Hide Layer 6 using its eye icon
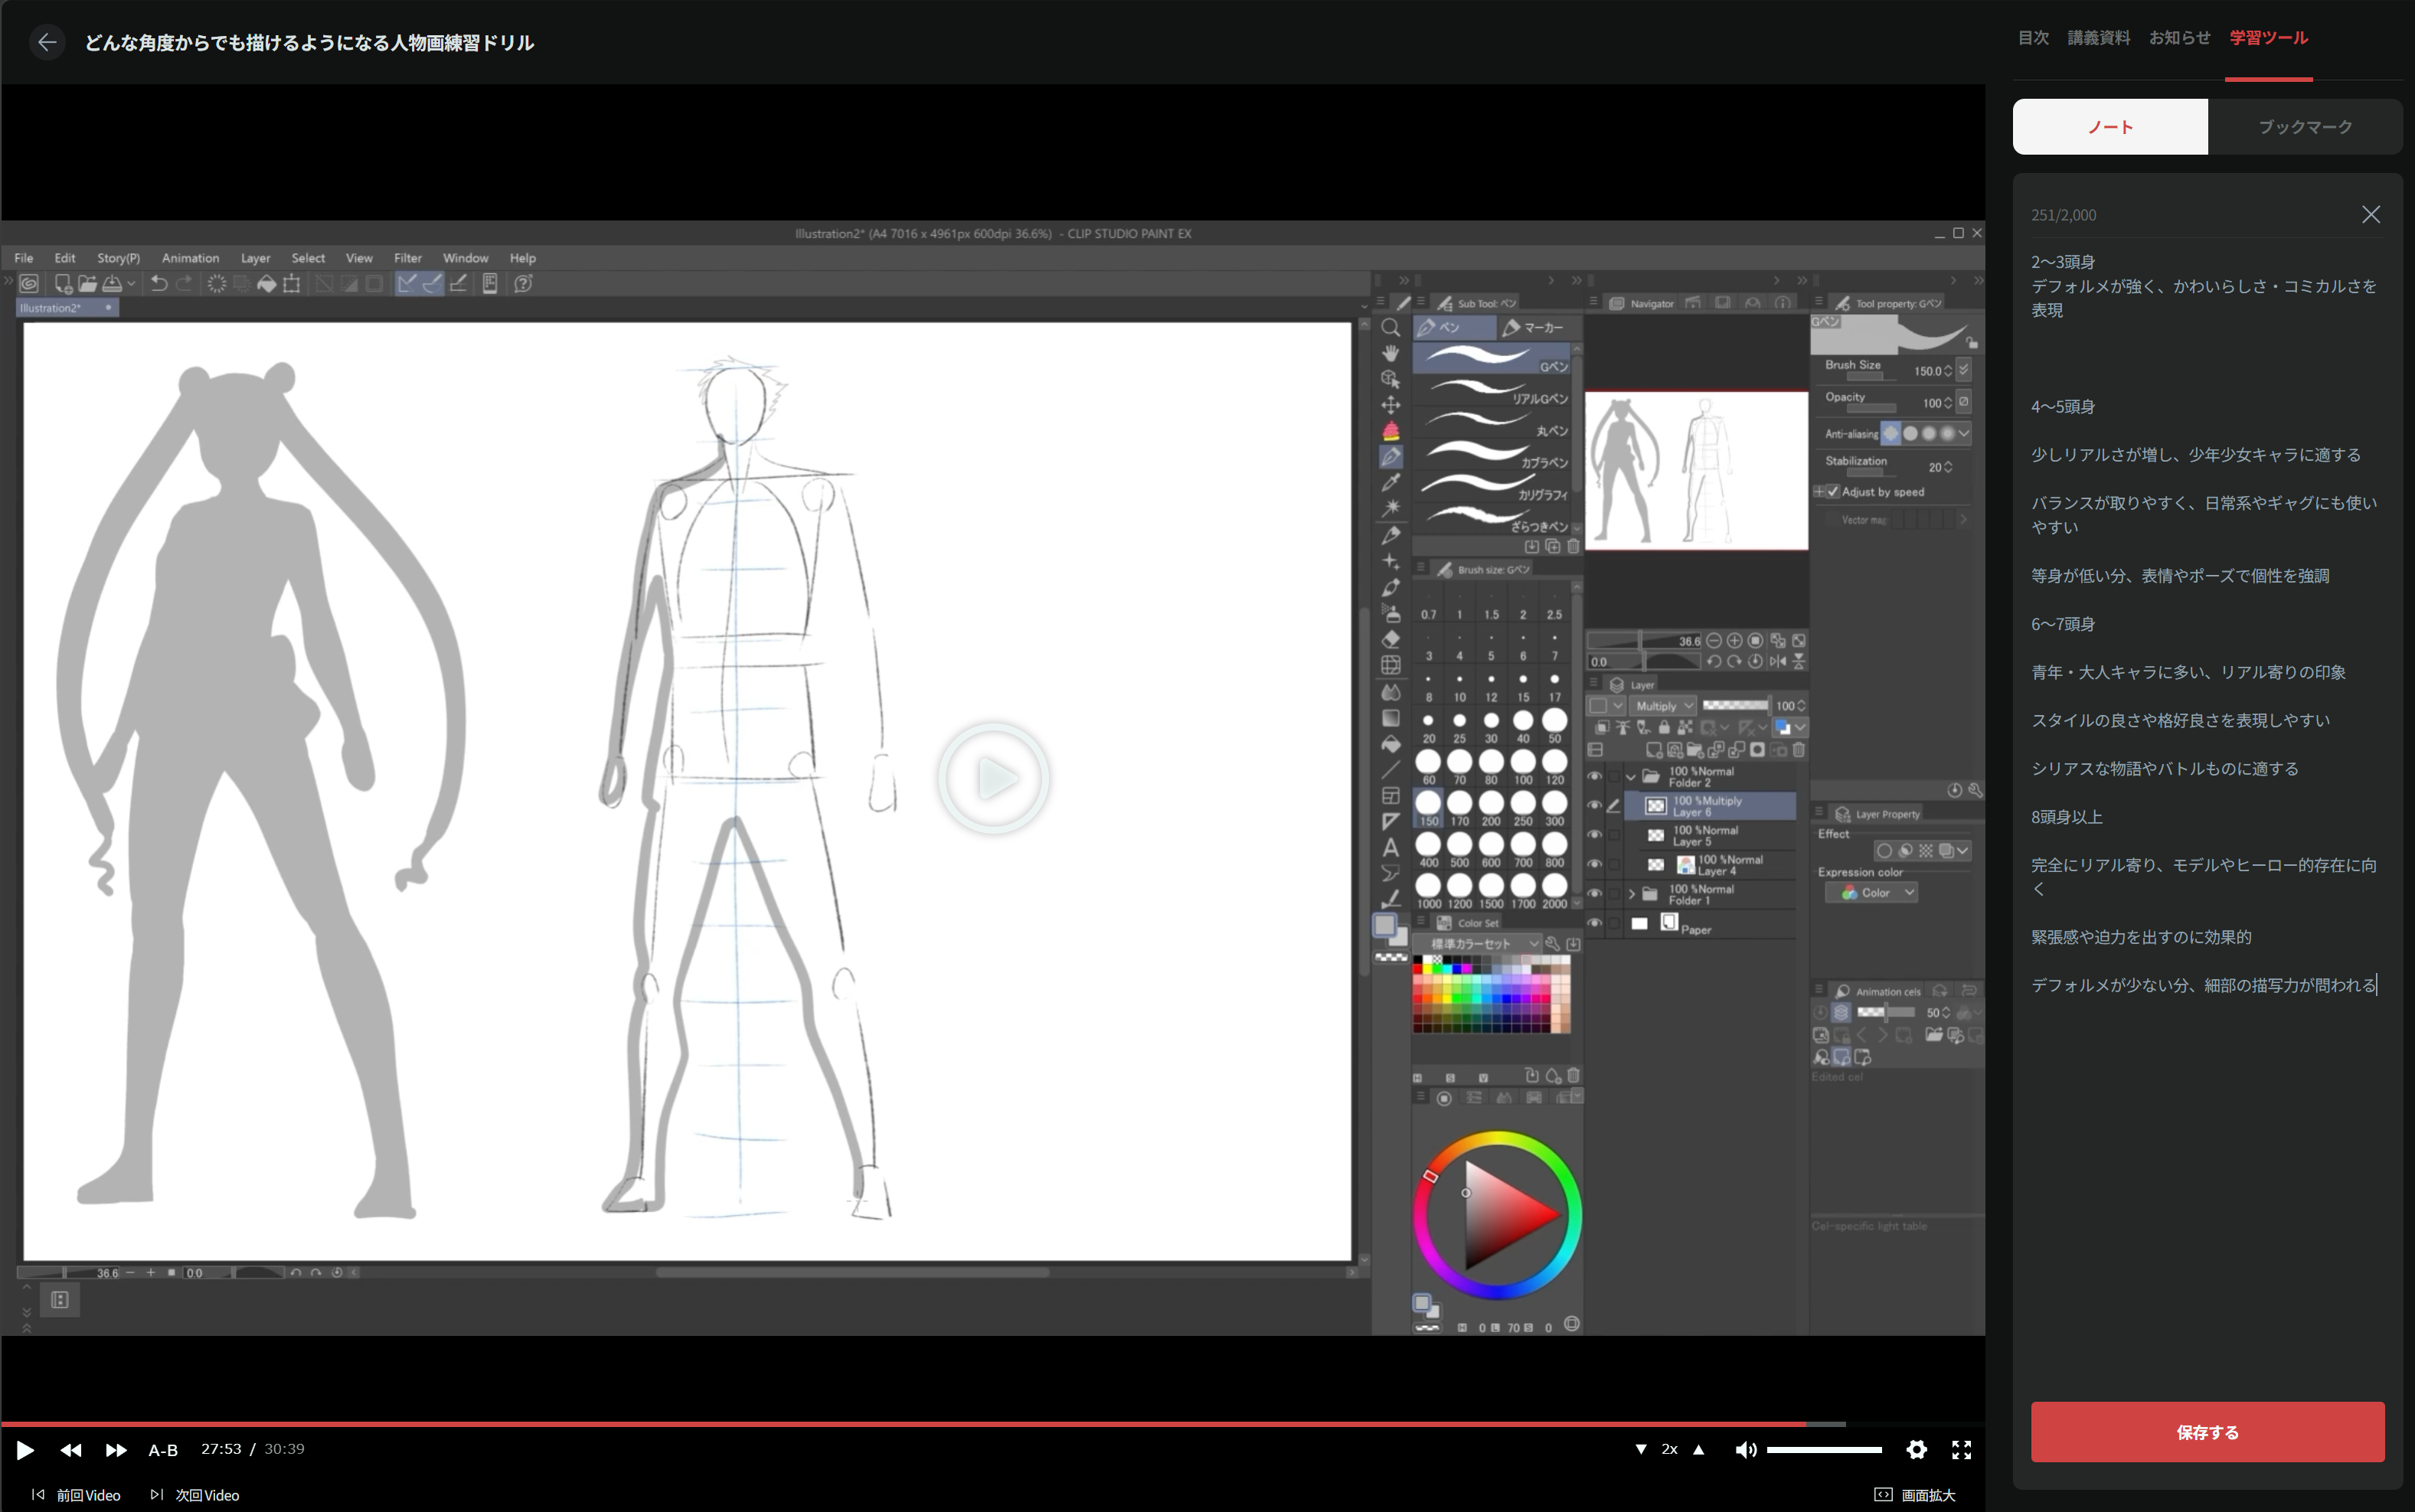This screenshot has width=2415, height=1512. (1595, 805)
